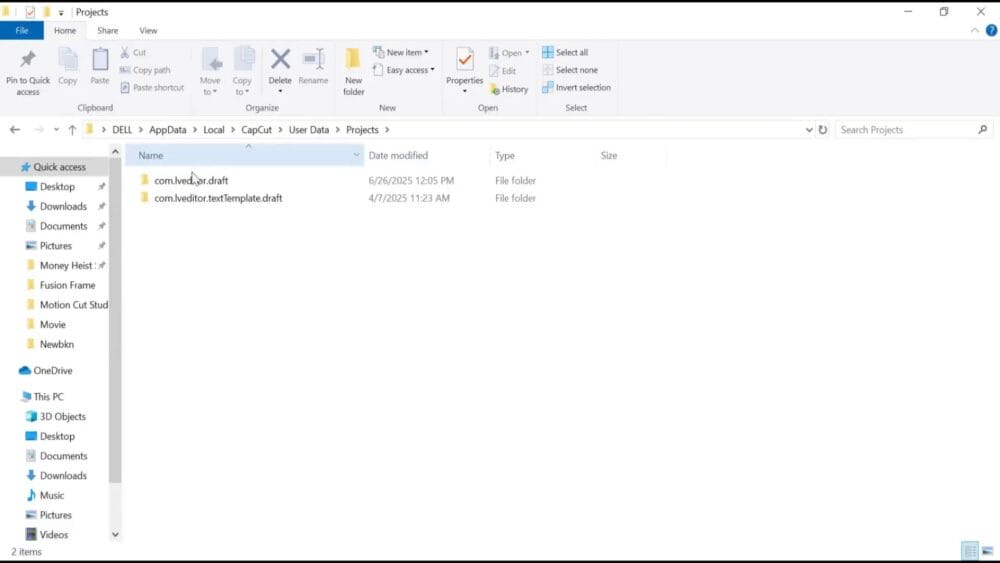Viewport: 1000px width, 563px height.
Task: Click the Search Projects input field
Action: [905, 130]
